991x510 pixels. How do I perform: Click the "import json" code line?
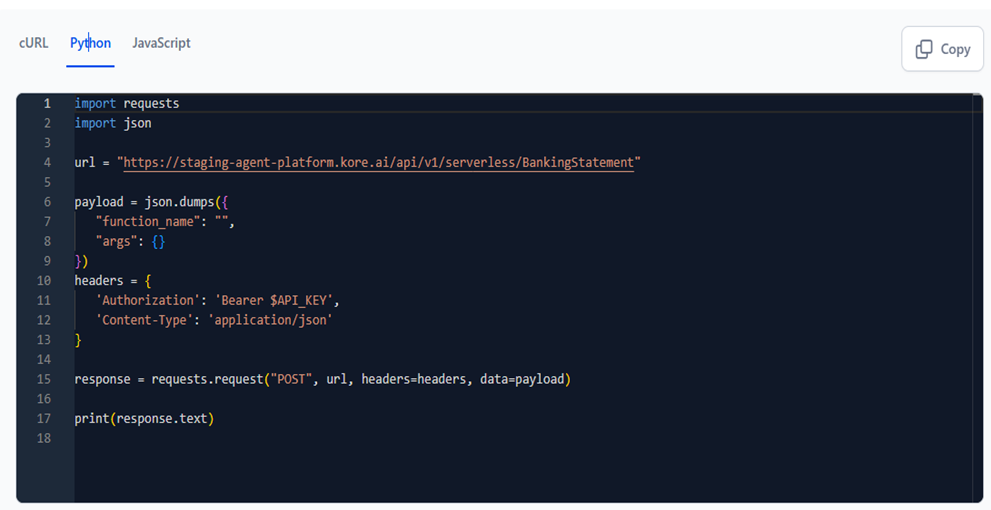pos(113,123)
